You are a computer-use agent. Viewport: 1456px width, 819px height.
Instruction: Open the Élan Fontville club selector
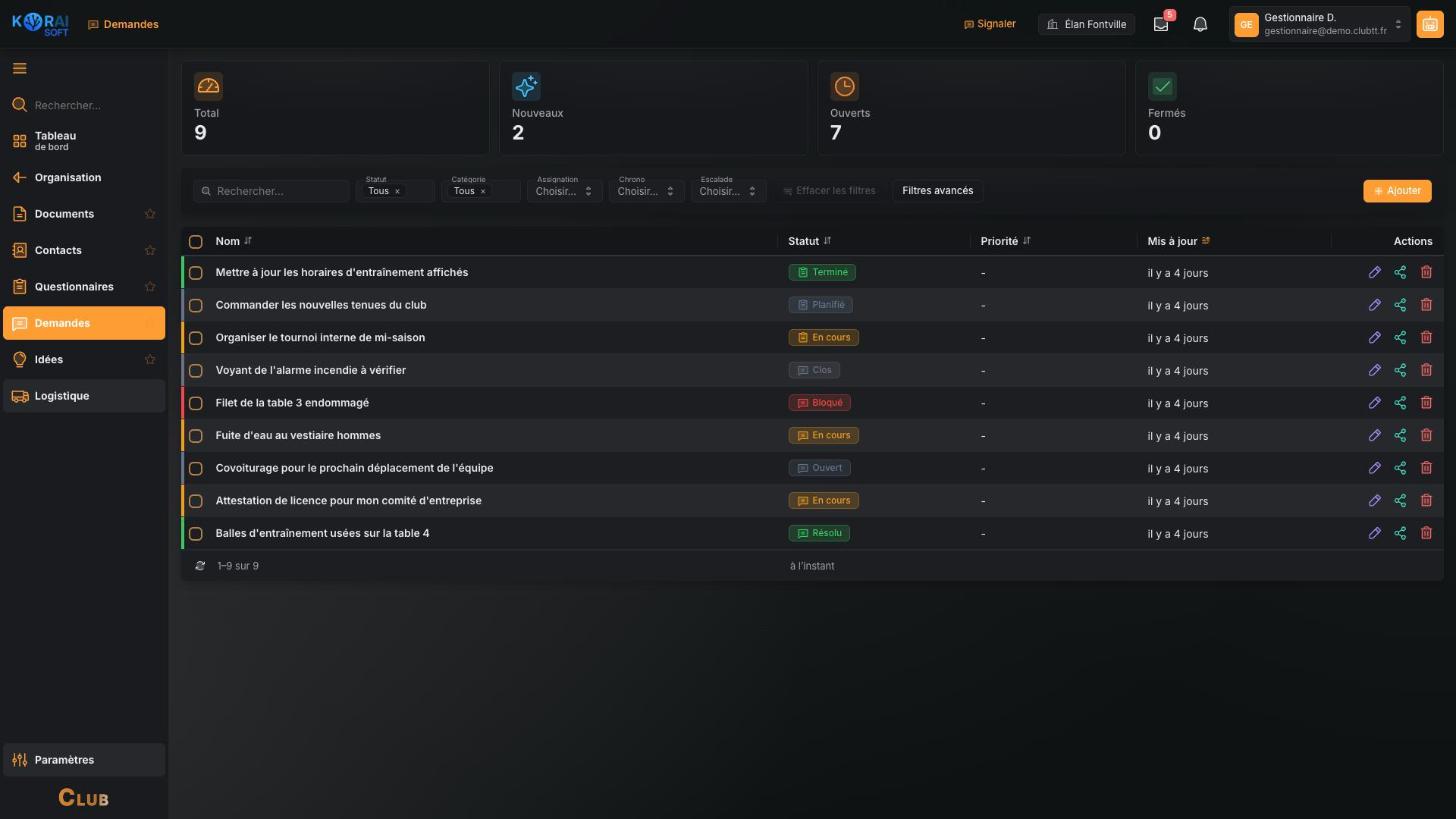point(1086,24)
